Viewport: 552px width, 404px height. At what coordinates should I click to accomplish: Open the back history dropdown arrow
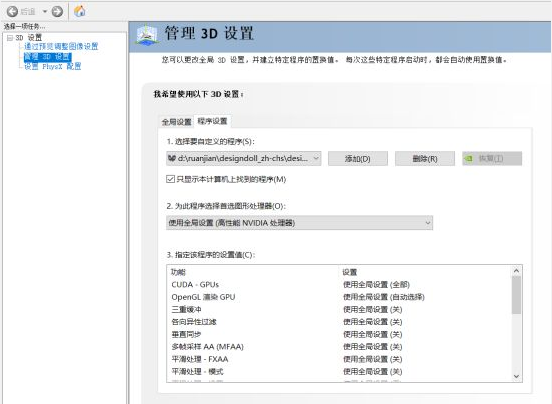pos(45,12)
